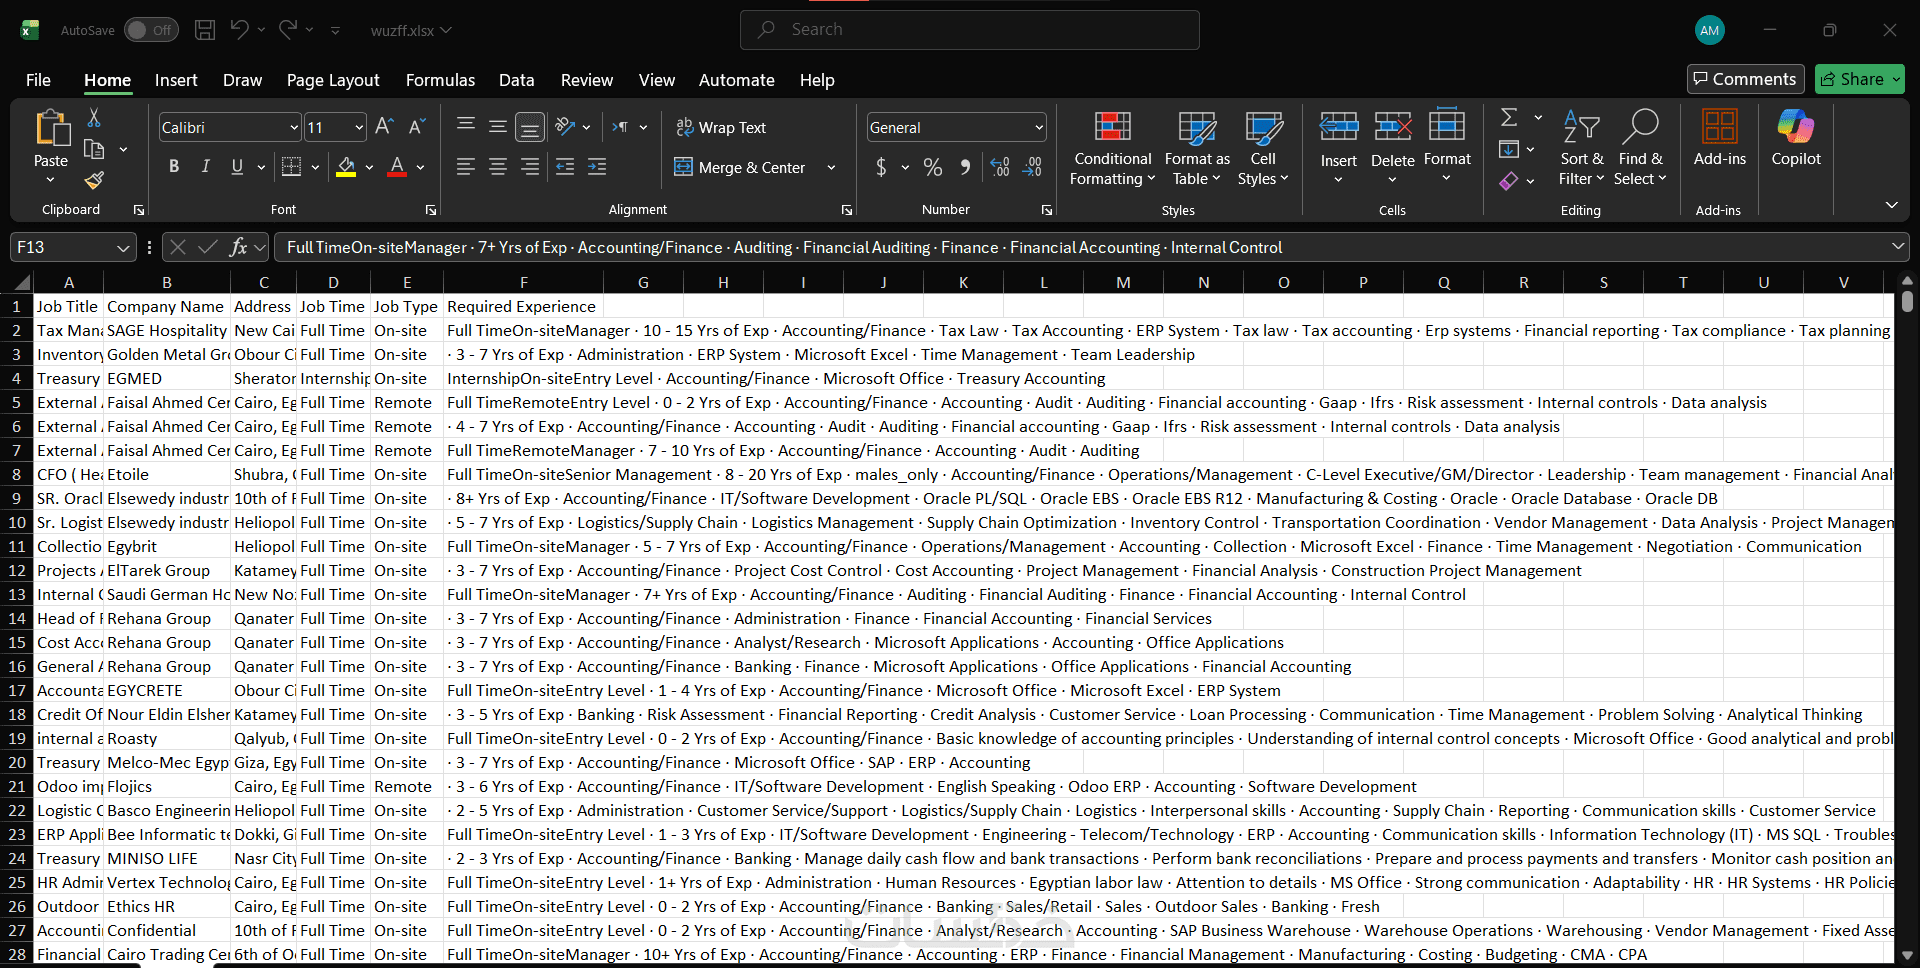This screenshot has height=968, width=1920.
Task: Click the Orientation text-angle icon
Action: pyautogui.click(x=565, y=127)
